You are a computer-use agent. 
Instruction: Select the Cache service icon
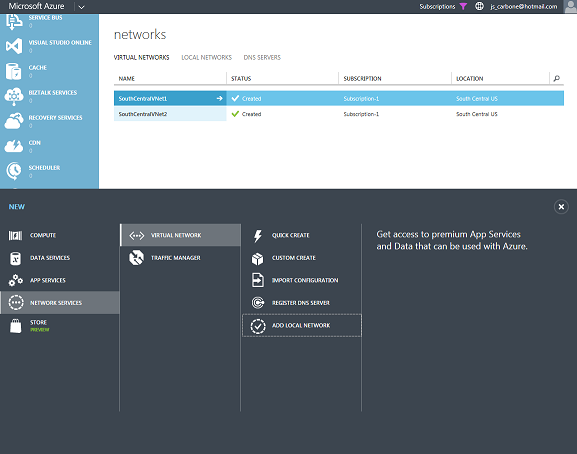coord(14,71)
